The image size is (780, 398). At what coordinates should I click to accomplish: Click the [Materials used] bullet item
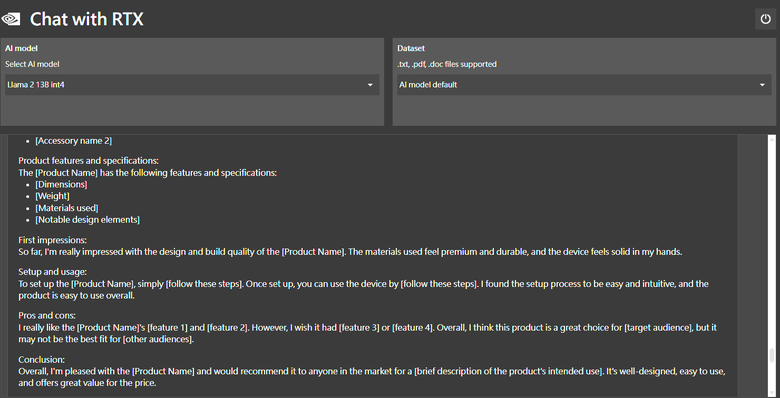pos(67,208)
